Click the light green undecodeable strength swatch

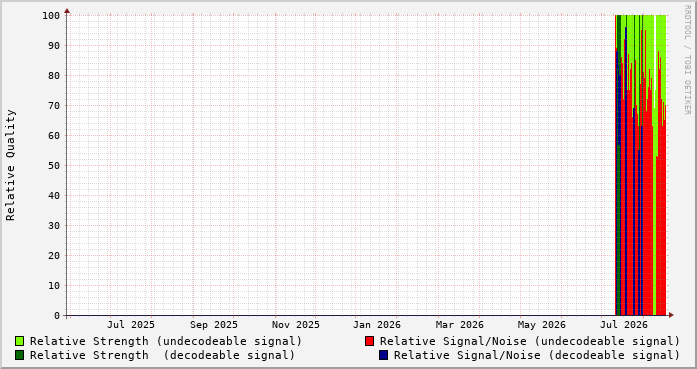pyautogui.click(x=20, y=341)
